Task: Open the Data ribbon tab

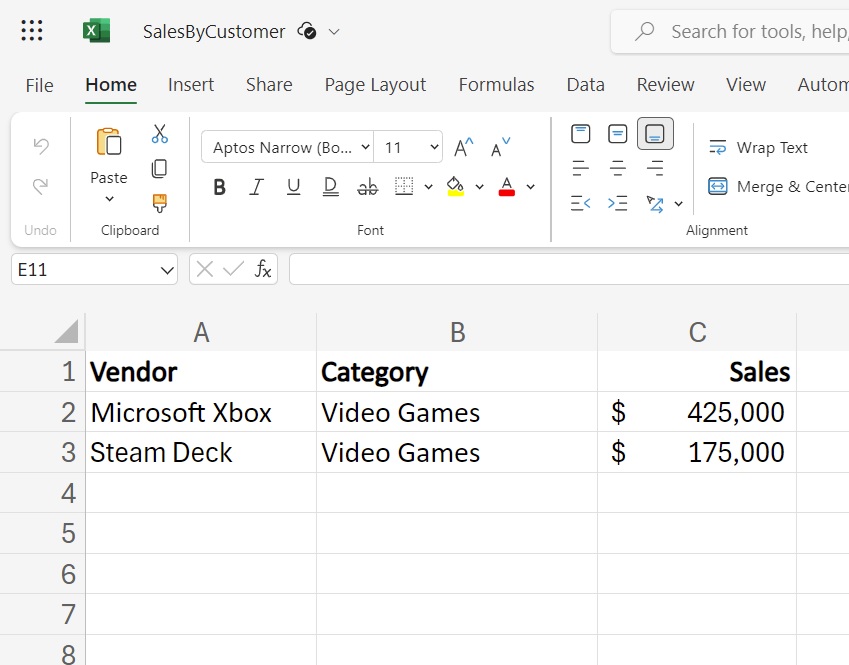Action: [585, 85]
